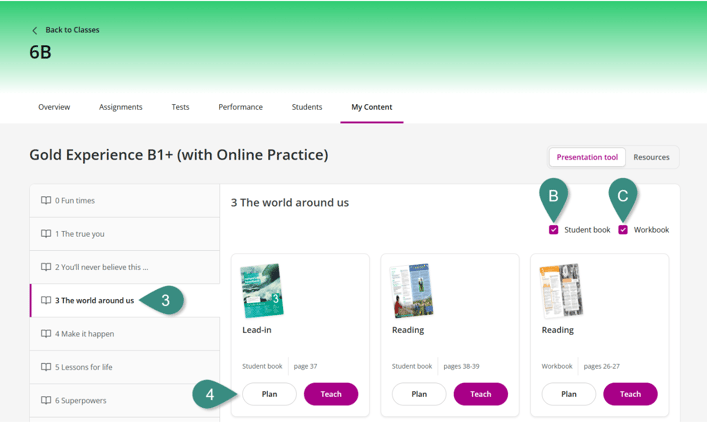Click book icon beside 2 You'll never believe
Screen dimensions: 707x432
(x=46, y=267)
